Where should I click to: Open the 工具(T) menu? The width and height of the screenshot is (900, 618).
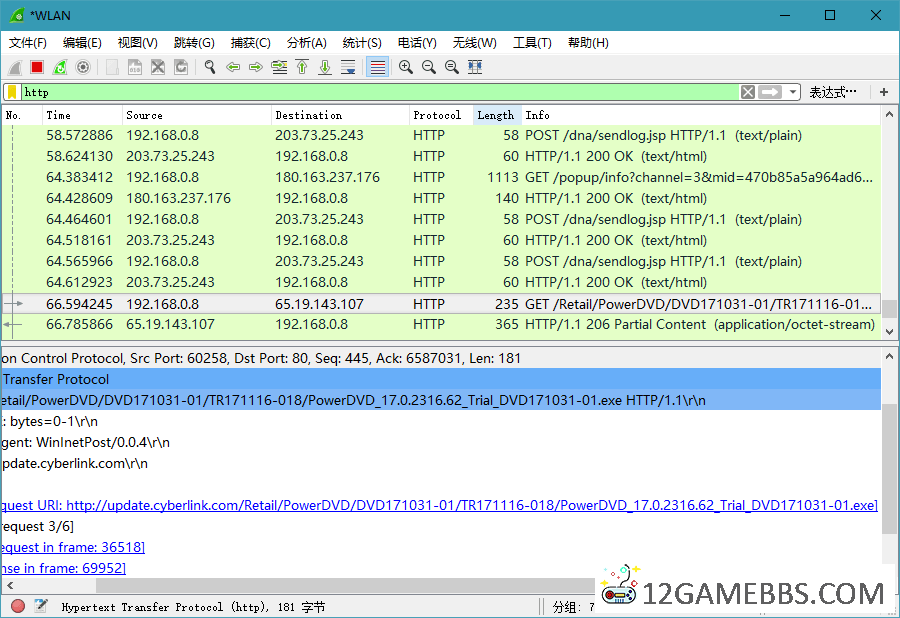[532, 43]
